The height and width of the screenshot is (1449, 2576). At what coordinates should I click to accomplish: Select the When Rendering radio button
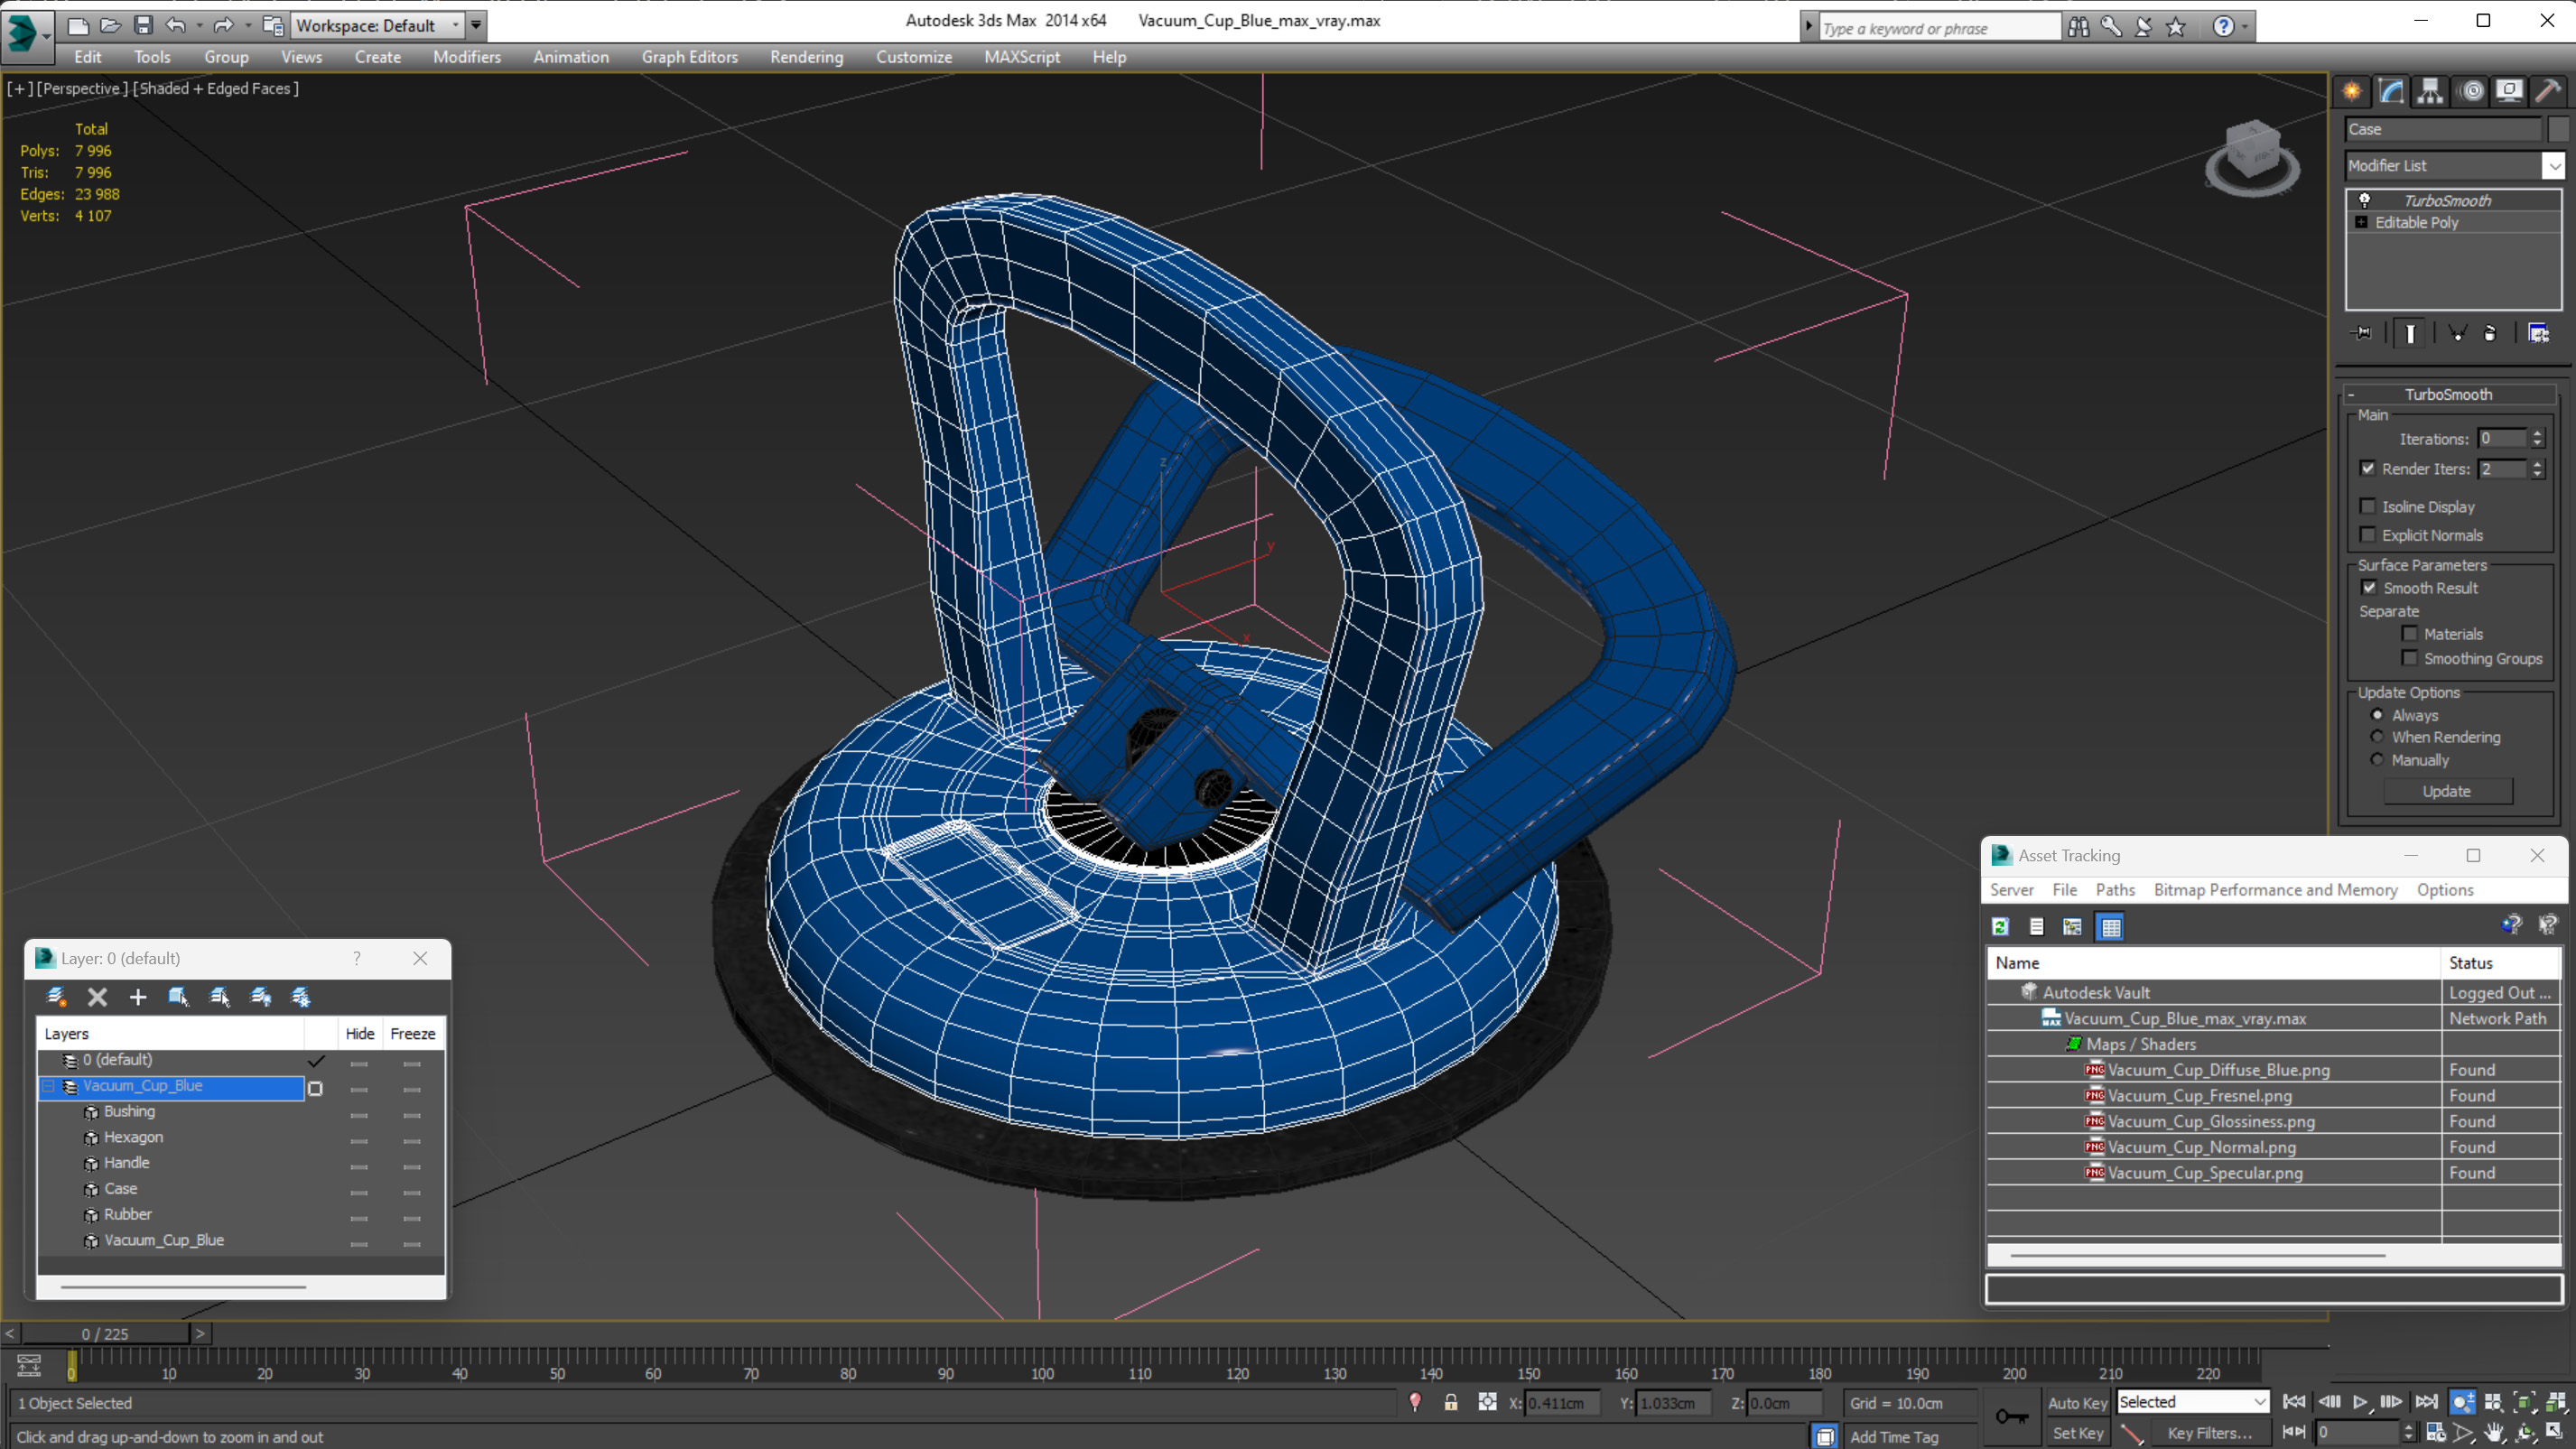(2377, 736)
